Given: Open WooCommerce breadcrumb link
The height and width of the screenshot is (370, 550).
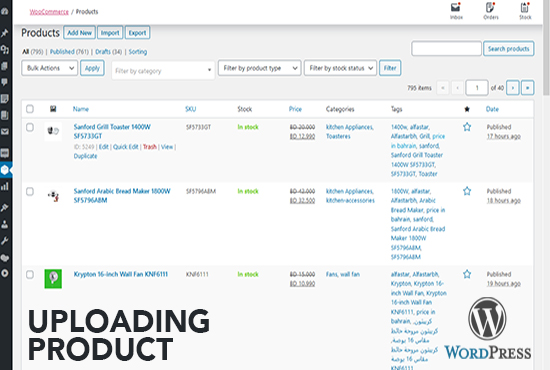Looking at the screenshot, I should [49, 12].
